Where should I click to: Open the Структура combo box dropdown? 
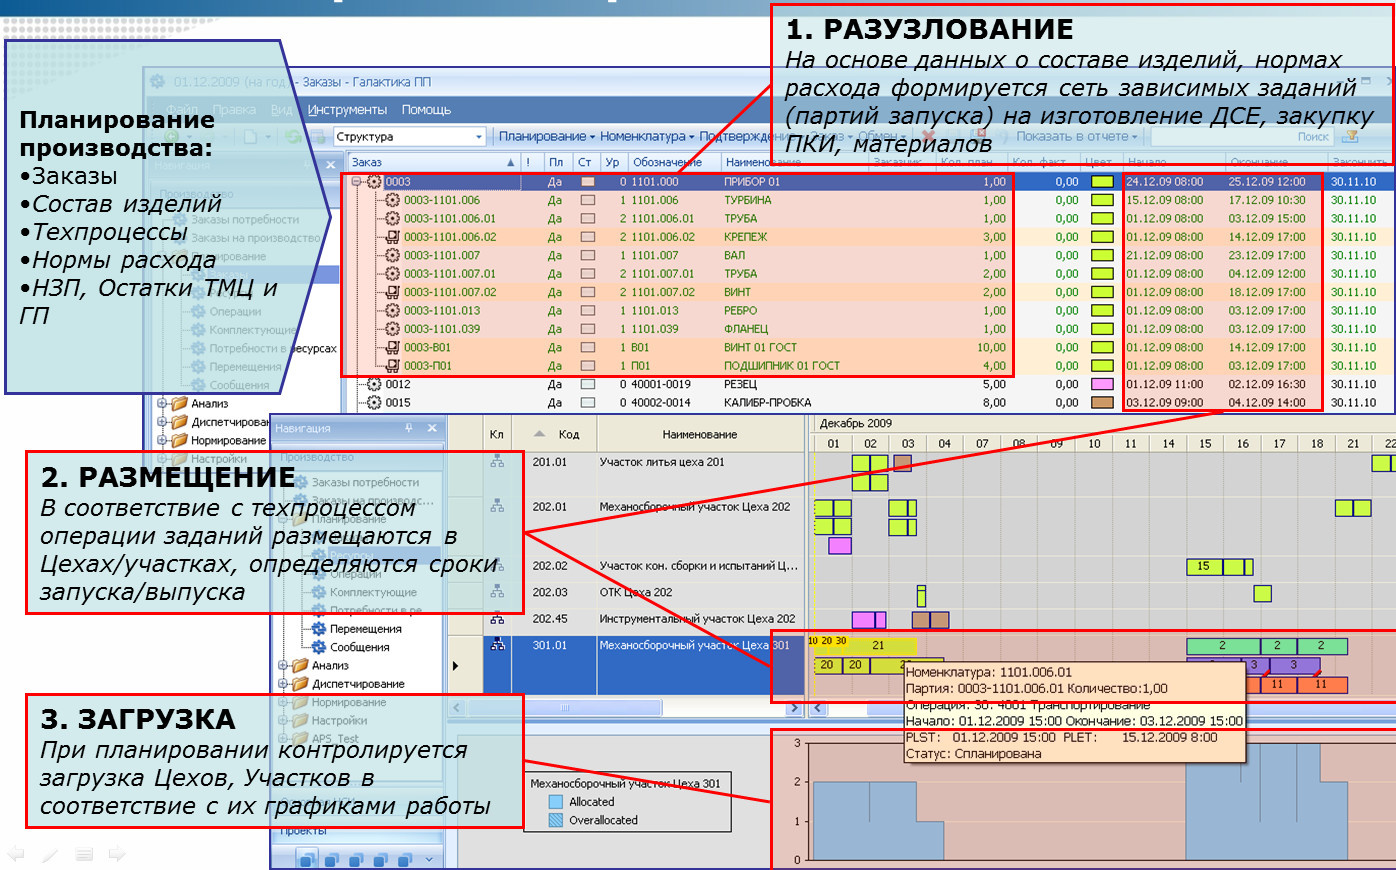[x=479, y=137]
